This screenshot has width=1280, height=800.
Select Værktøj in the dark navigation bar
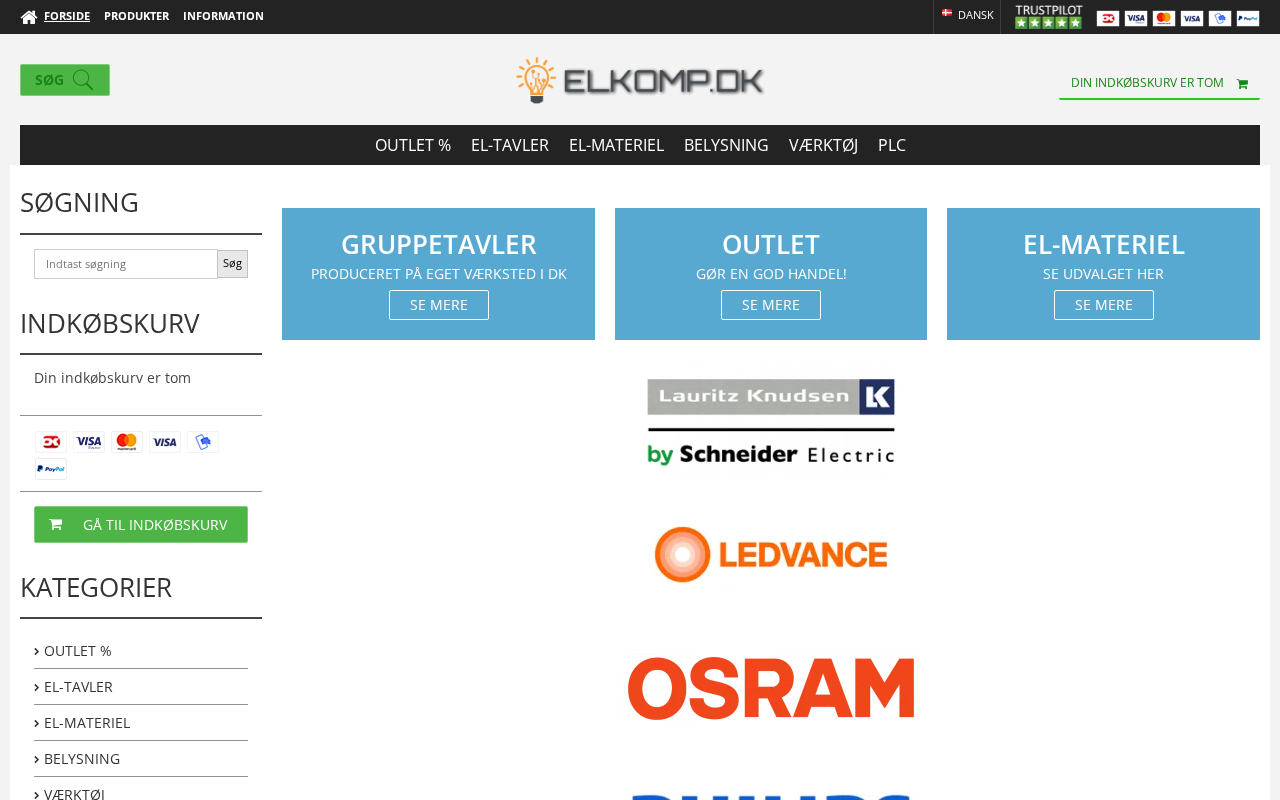tap(823, 145)
